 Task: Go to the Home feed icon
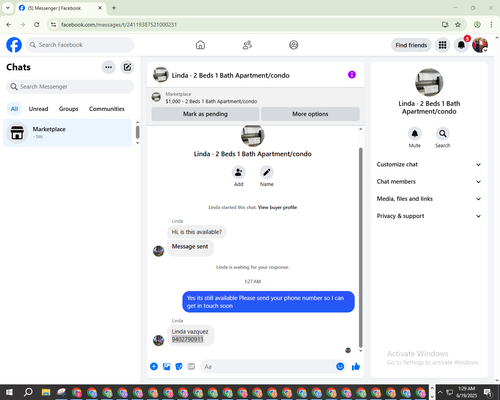[x=200, y=45]
